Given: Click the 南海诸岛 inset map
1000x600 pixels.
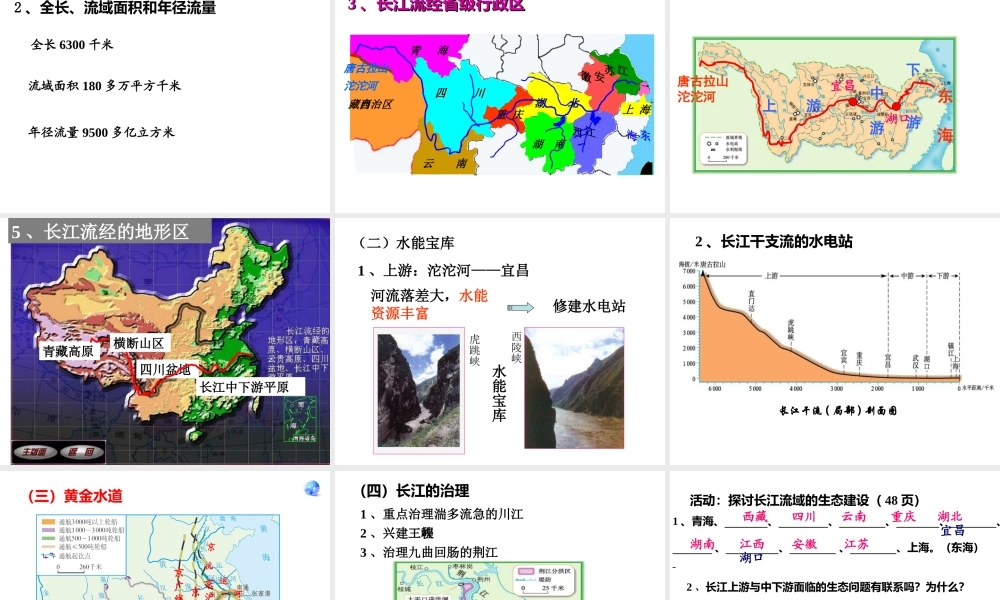Looking at the screenshot, I should tap(300, 419).
